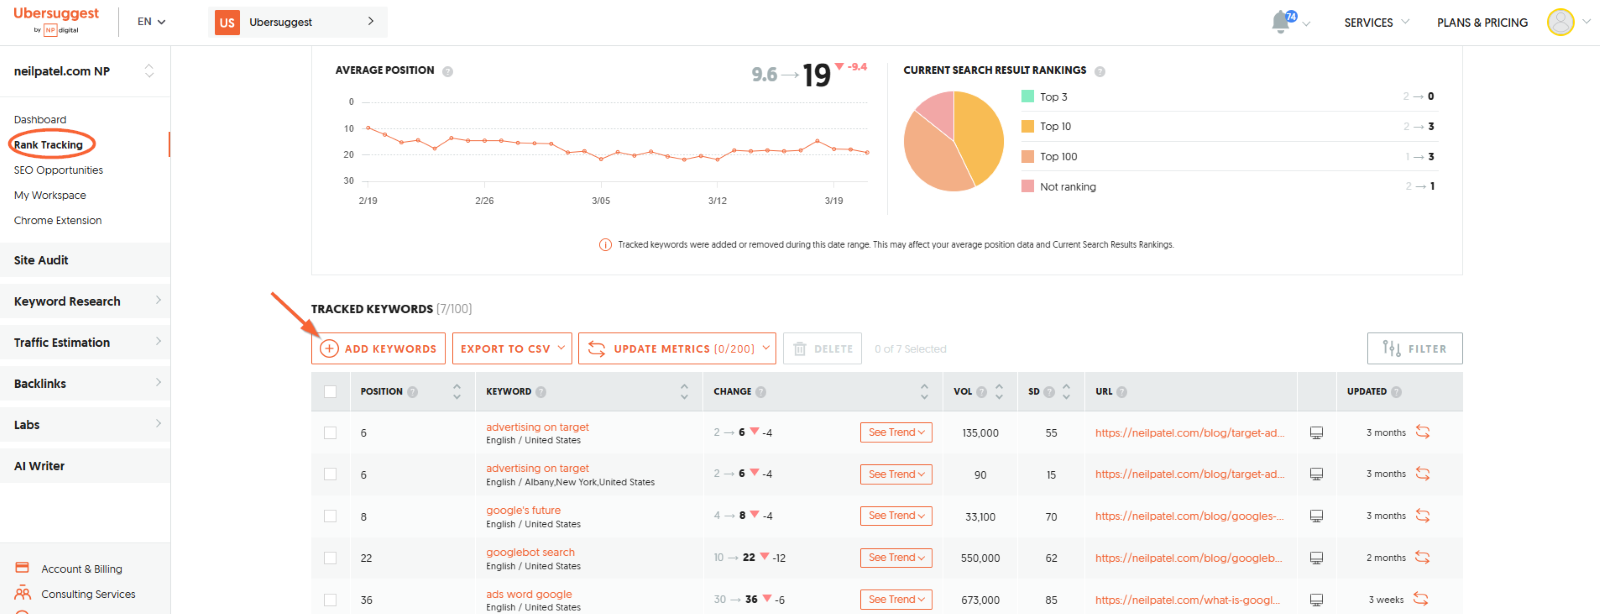Open the neilpatel.com/blog/googleb... URL link
Screen dimensions: 1600x614
click(x=1189, y=558)
